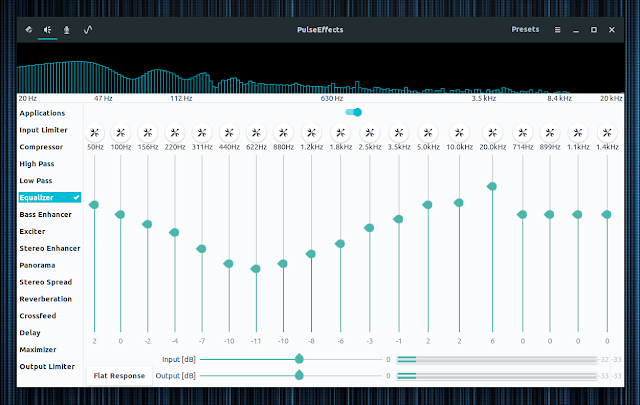
Task: Select Bass Enhancer in the sidebar
Action: point(45,214)
